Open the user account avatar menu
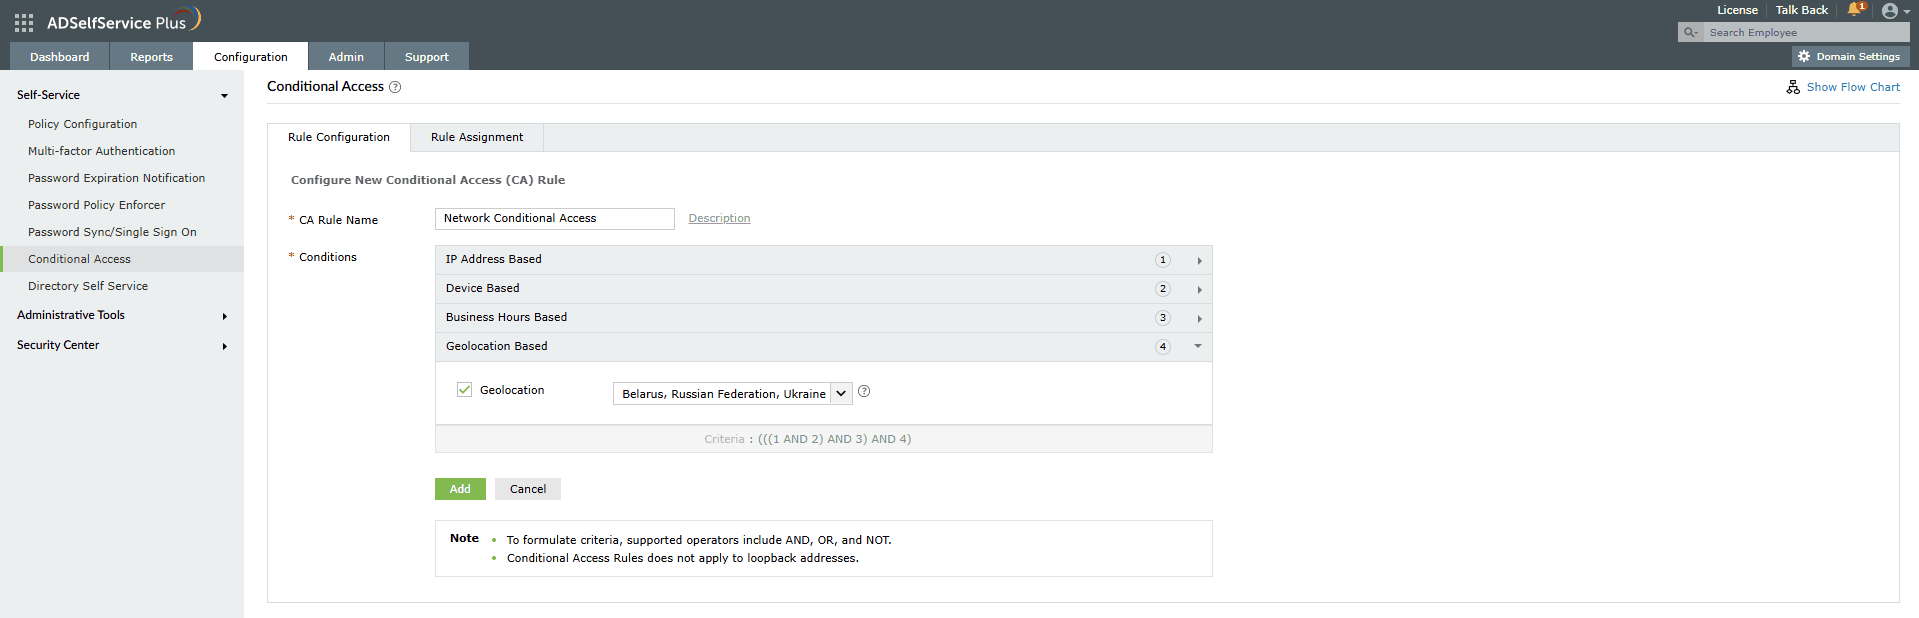The width and height of the screenshot is (1919, 618). tap(1889, 11)
